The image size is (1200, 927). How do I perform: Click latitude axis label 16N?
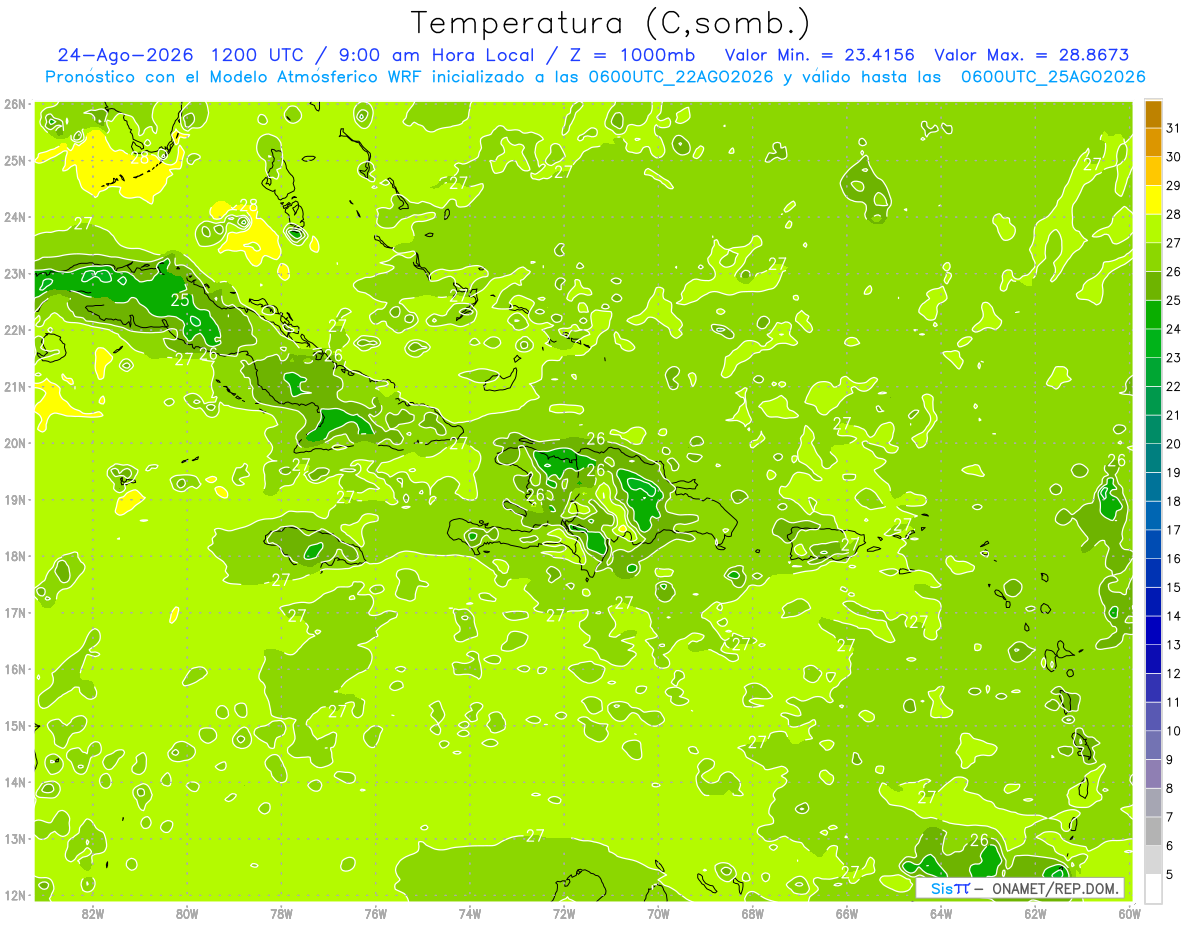15,669
